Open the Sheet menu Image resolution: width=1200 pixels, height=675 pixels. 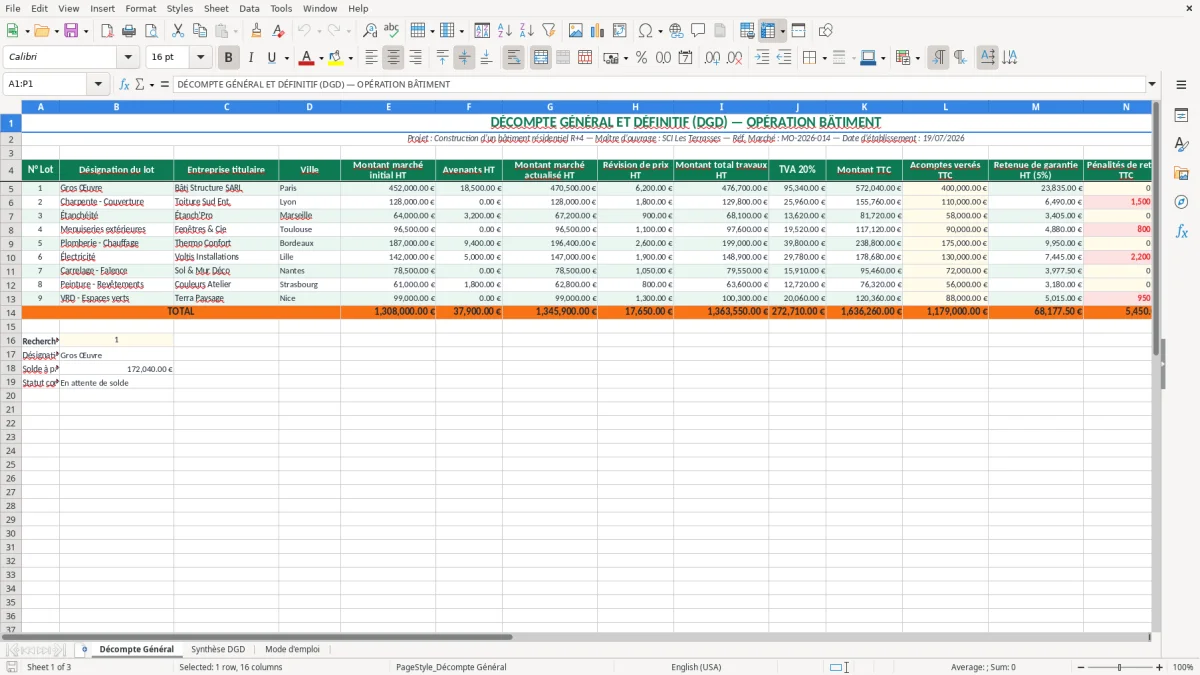(x=216, y=8)
